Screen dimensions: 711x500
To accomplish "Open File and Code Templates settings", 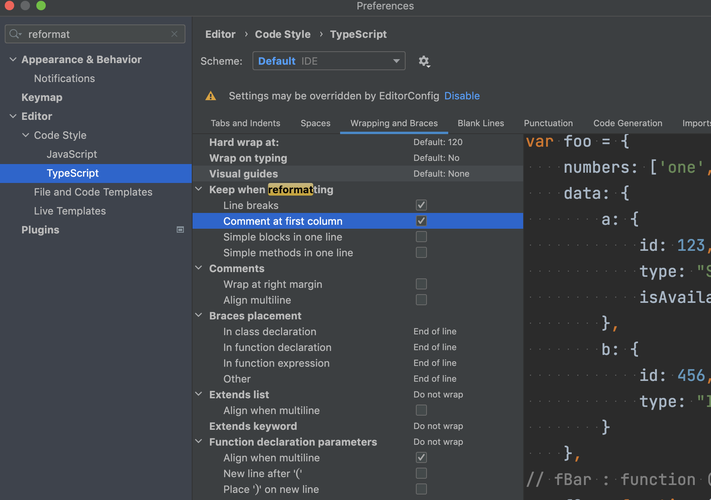I will (93, 192).
